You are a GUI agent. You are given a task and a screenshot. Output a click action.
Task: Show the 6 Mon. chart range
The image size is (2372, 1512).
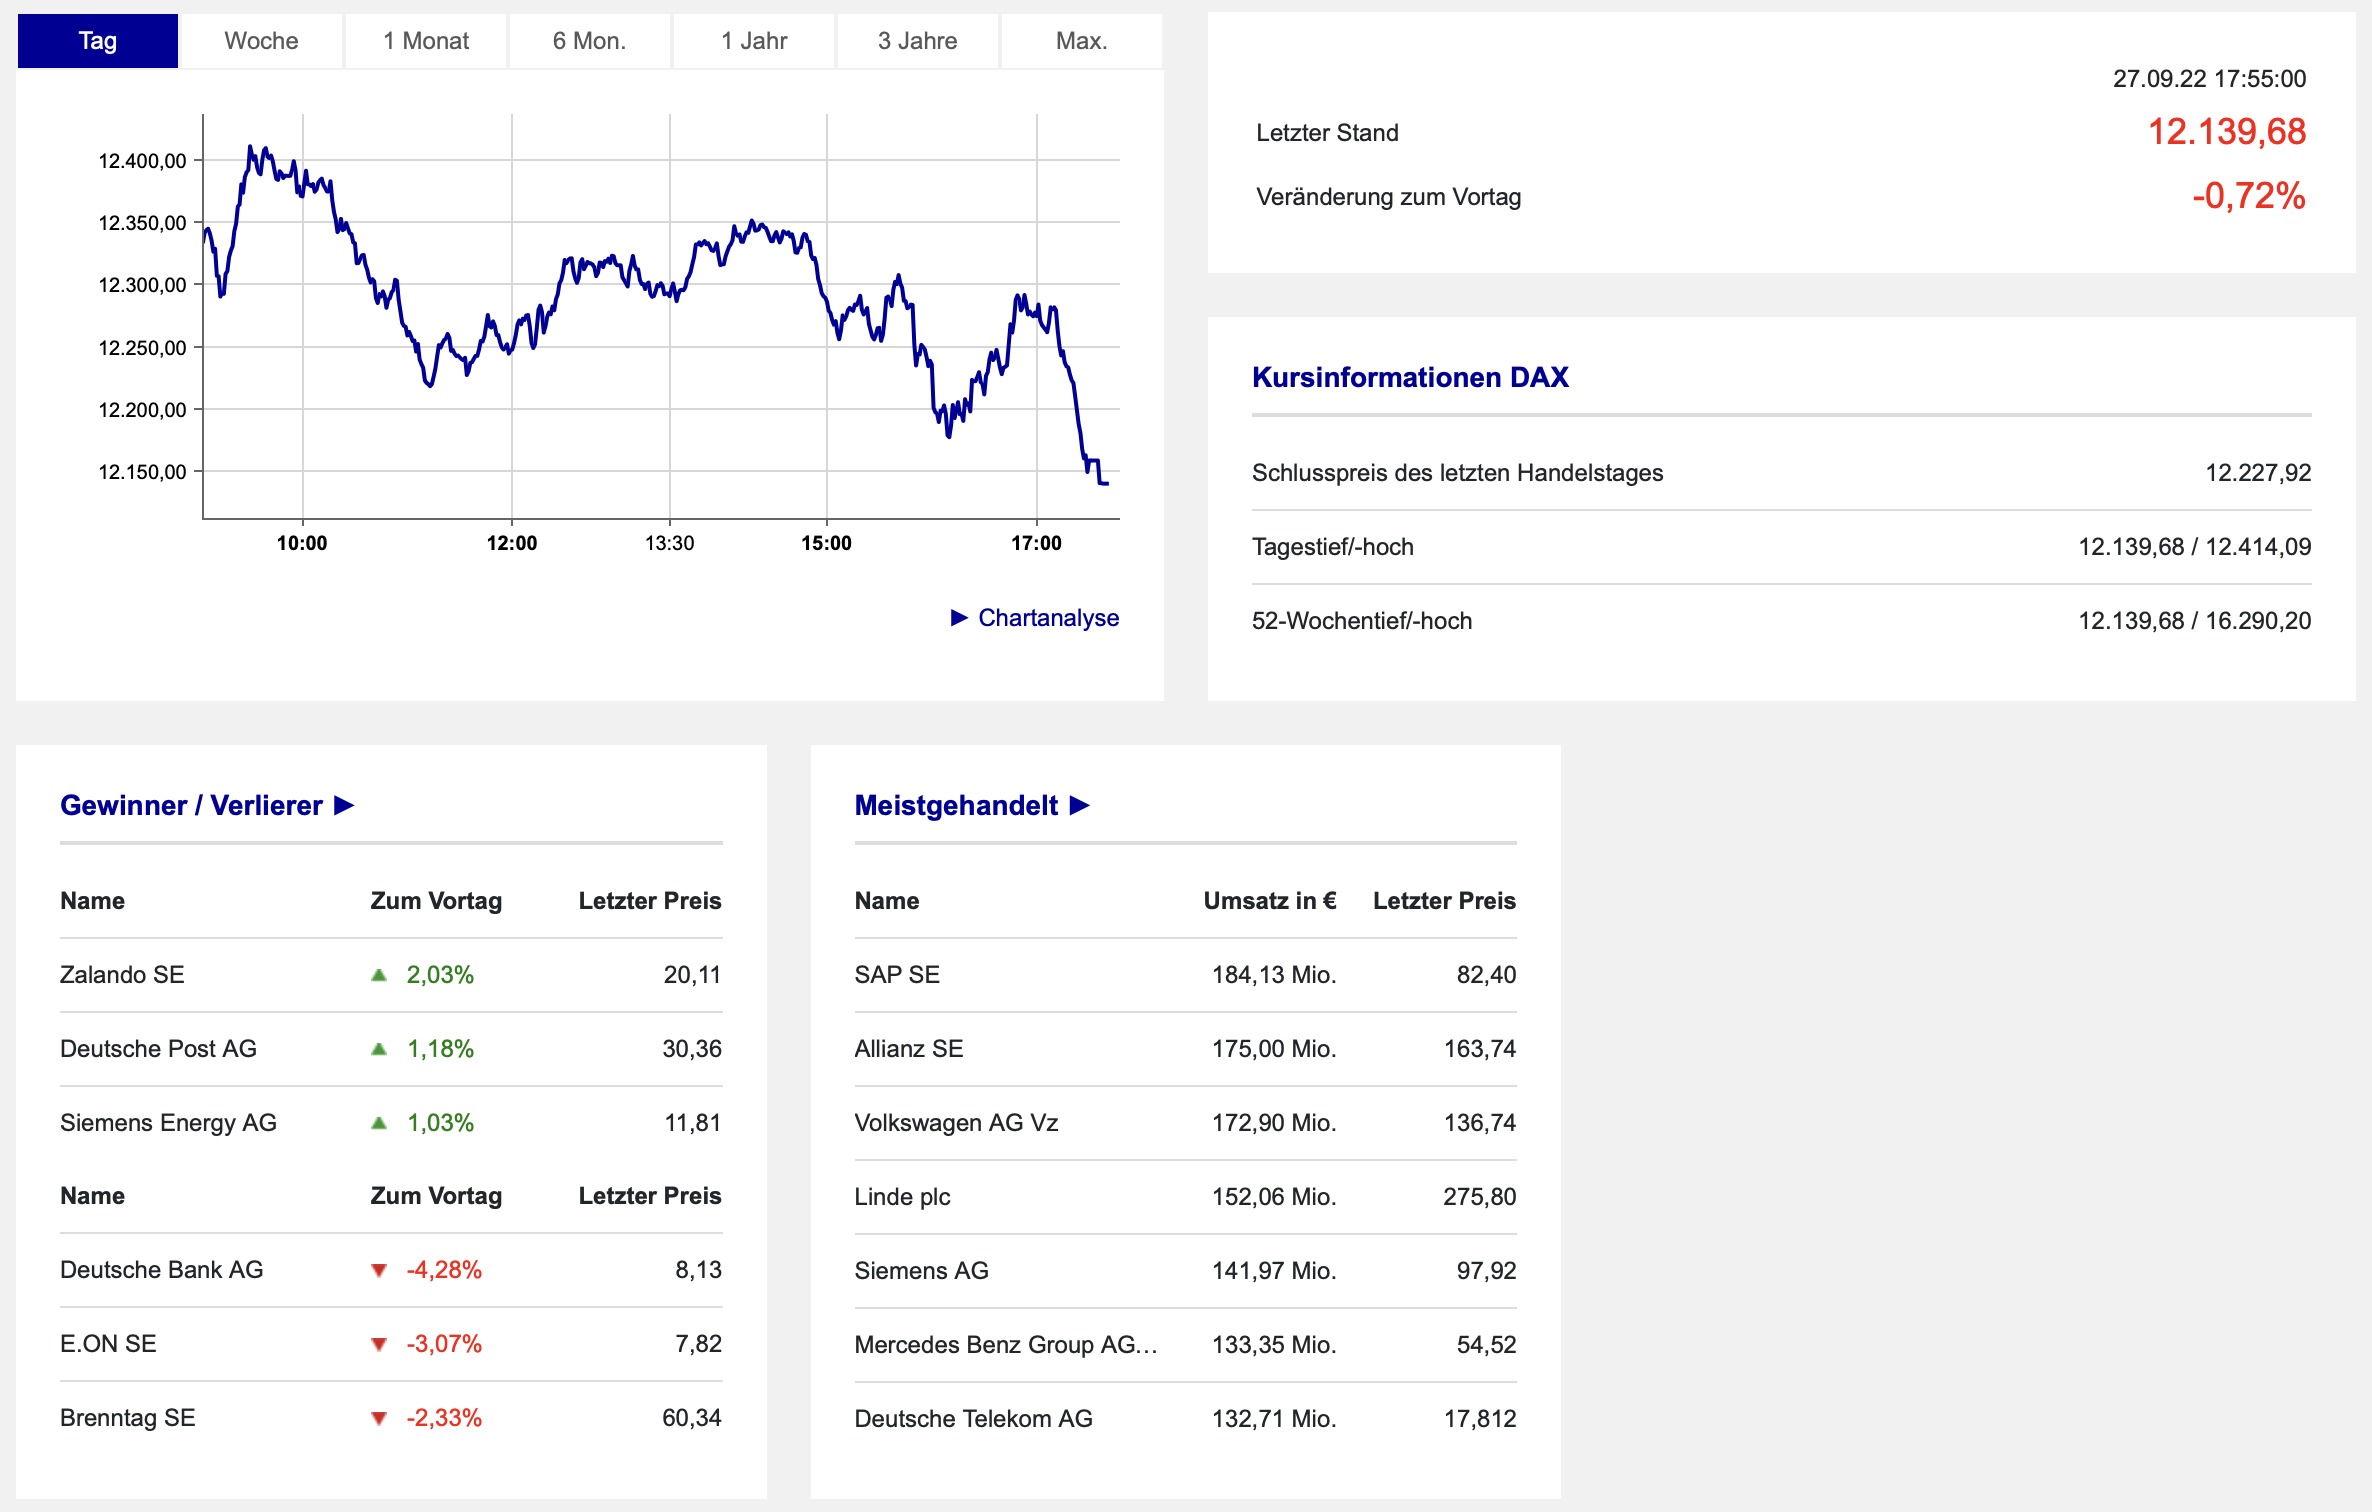(589, 41)
